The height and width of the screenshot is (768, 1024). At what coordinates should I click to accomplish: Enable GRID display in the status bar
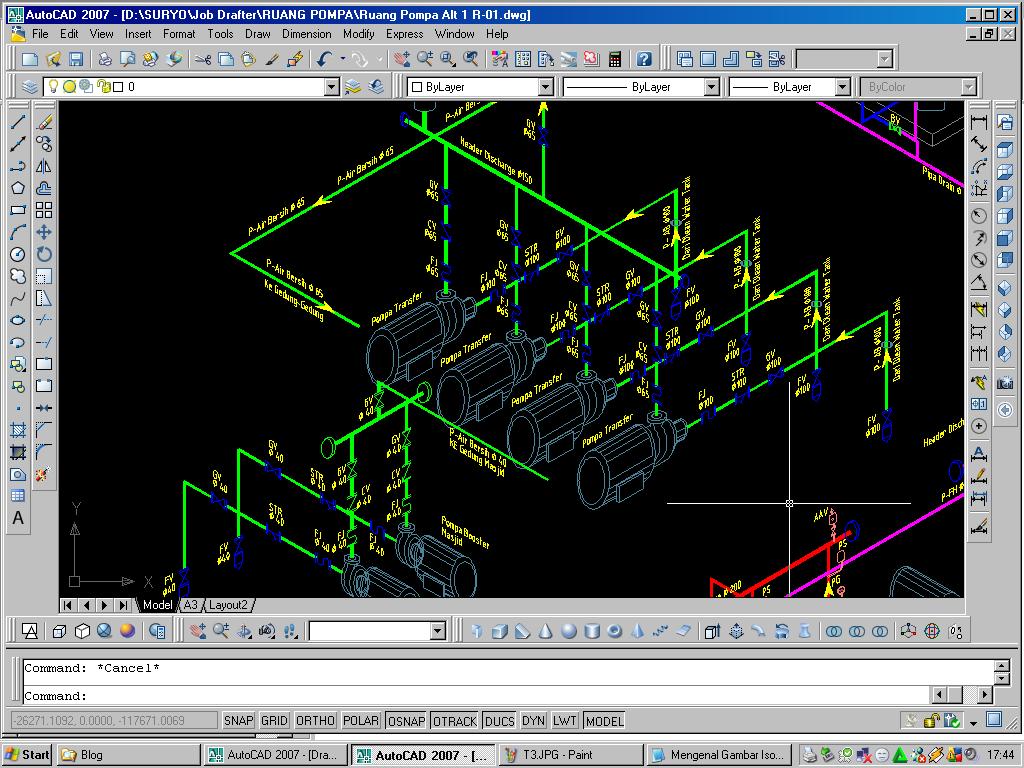[x=273, y=720]
